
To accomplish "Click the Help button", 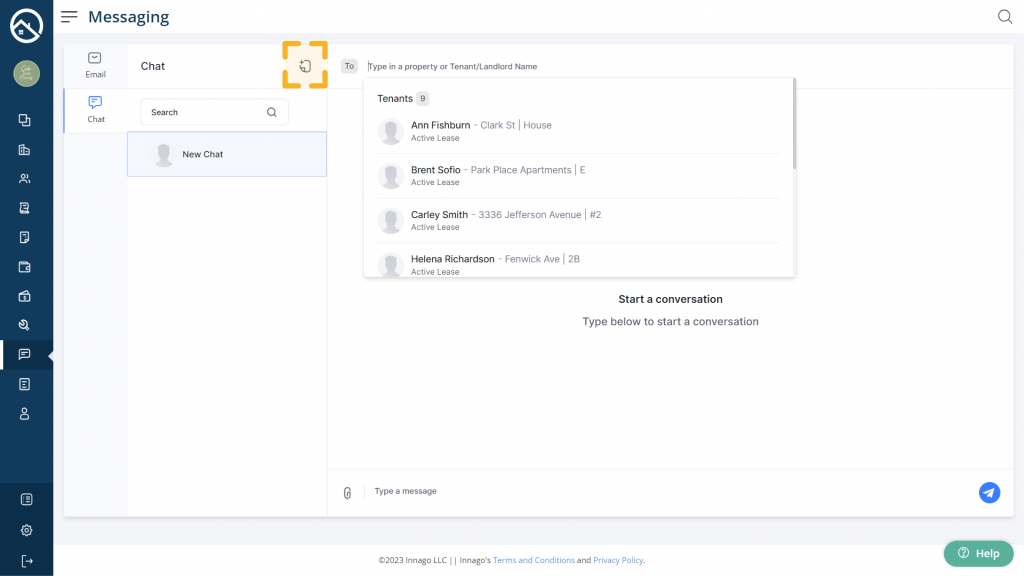I will click(x=978, y=553).
